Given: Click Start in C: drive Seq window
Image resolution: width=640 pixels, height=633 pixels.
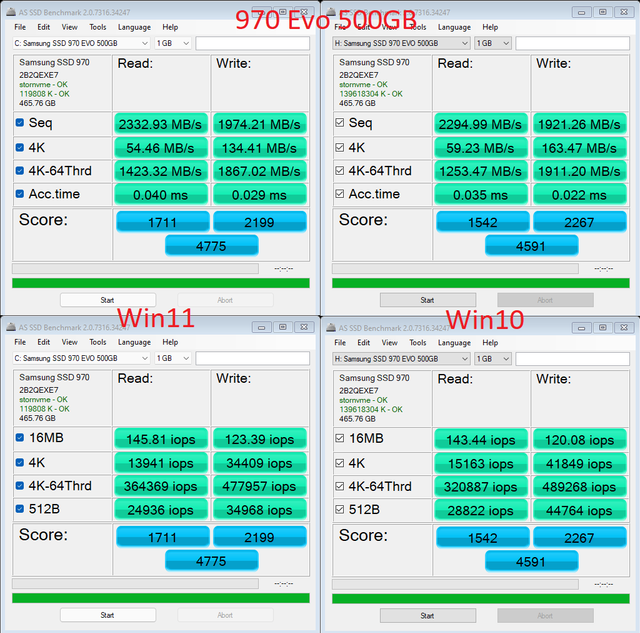Looking at the screenshot, I should (108, 300).
